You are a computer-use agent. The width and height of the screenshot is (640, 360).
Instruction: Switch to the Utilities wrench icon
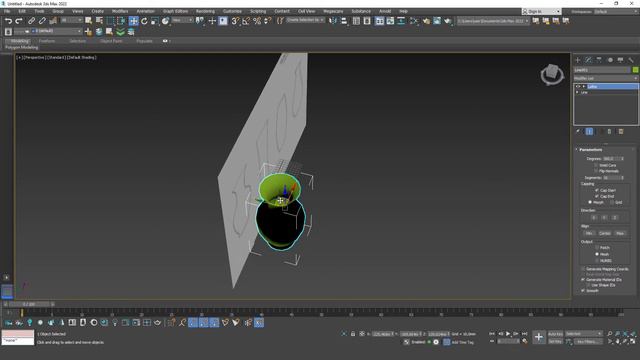[x=631, y=60]
